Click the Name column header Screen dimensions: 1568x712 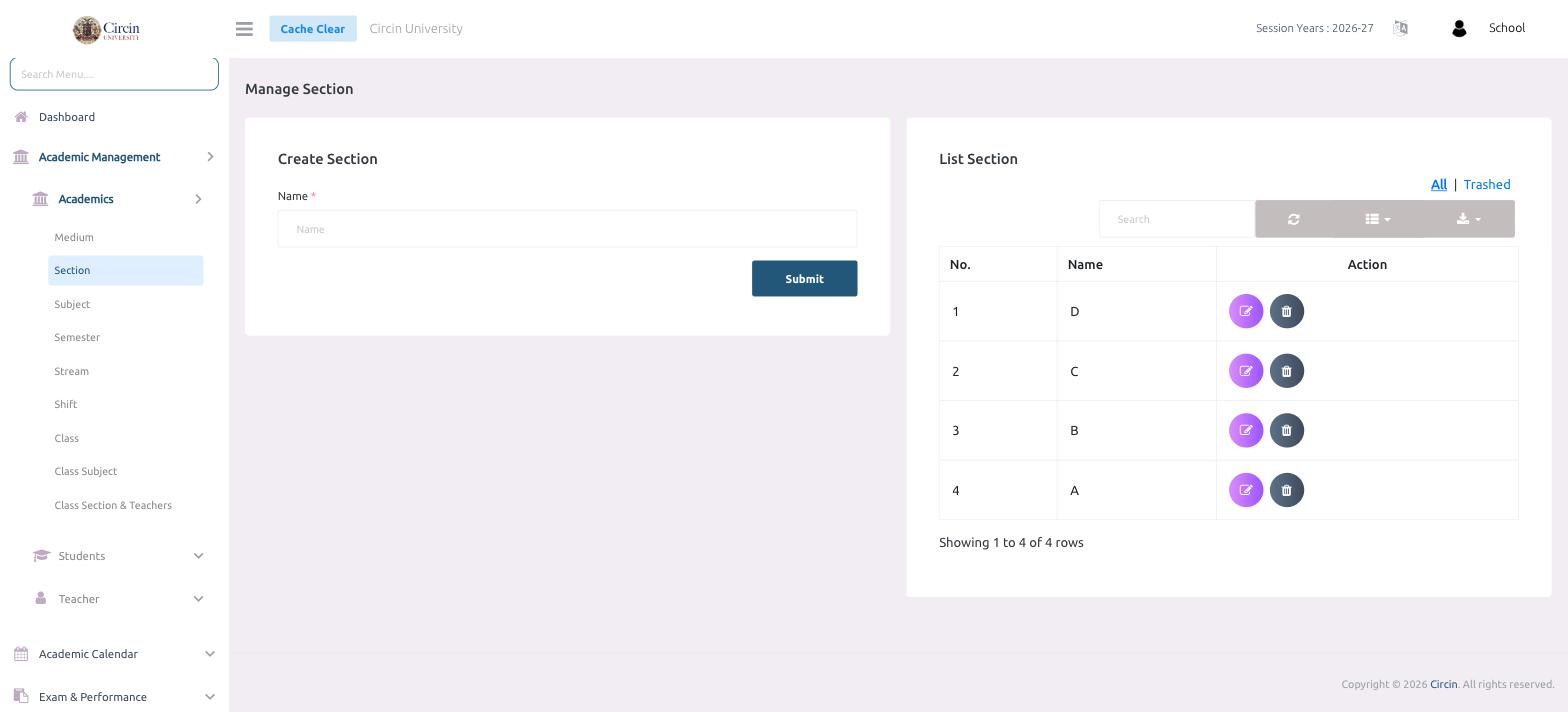click(1136, 264)
